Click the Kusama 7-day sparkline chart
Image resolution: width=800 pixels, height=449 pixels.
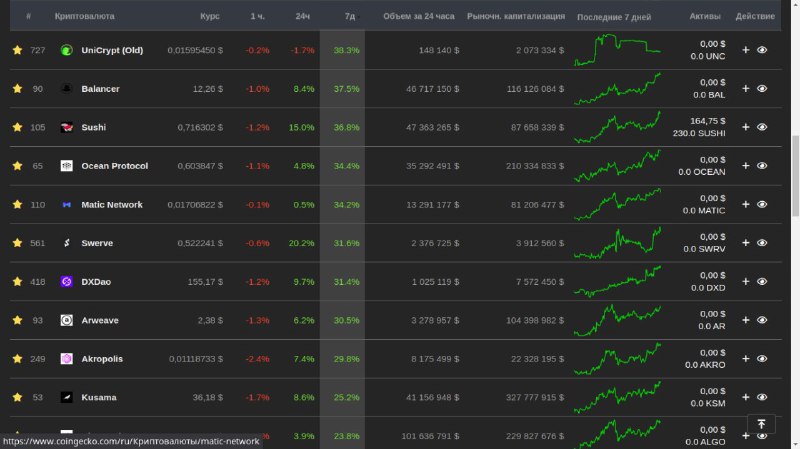617,397
